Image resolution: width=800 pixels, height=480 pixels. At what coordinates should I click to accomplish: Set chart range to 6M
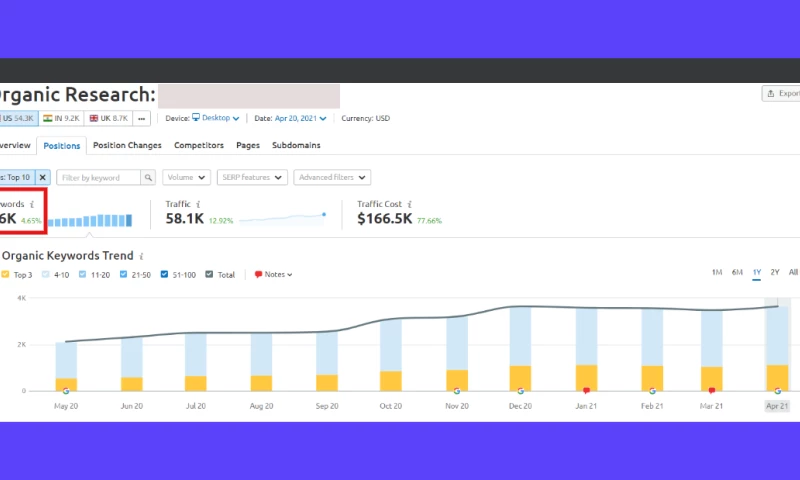click(x=737, y=272)
